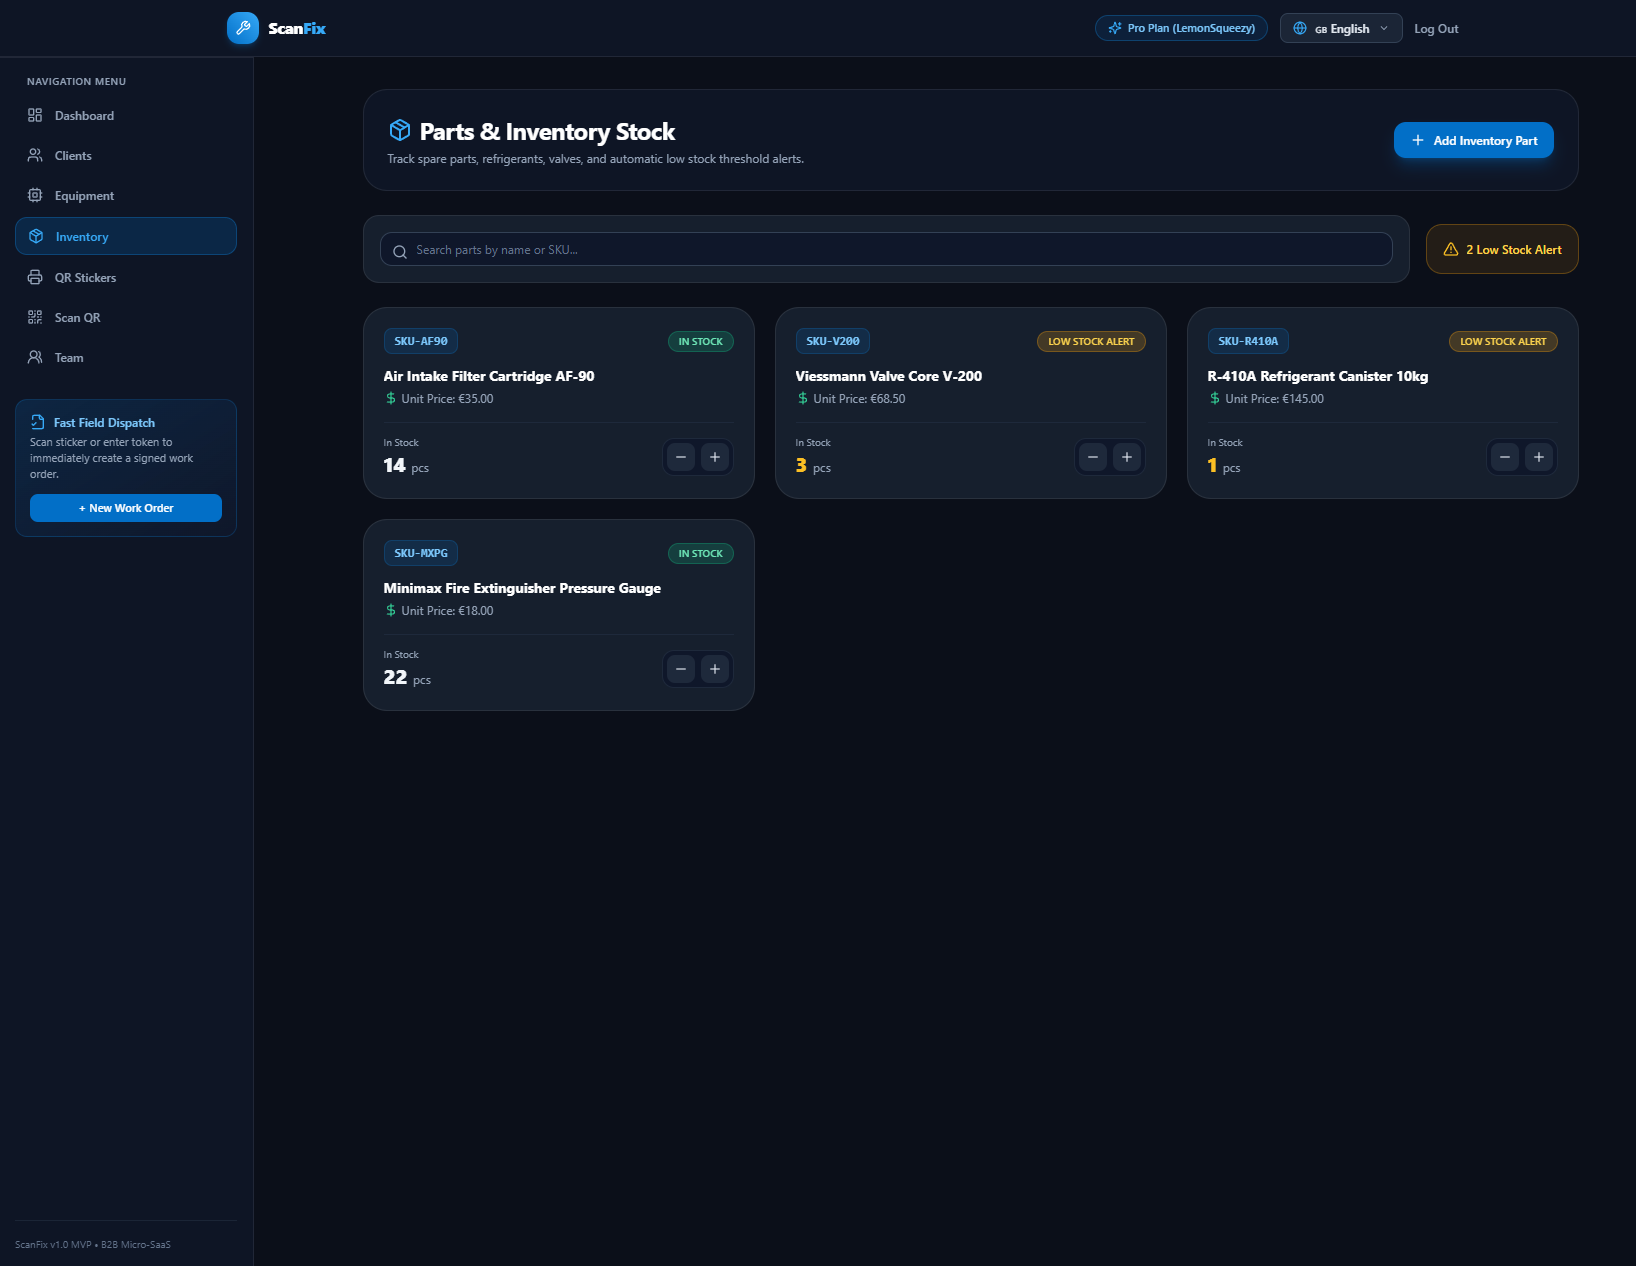
Task: Click stock quantity 22 pcs
Action: tap(407, 678)
